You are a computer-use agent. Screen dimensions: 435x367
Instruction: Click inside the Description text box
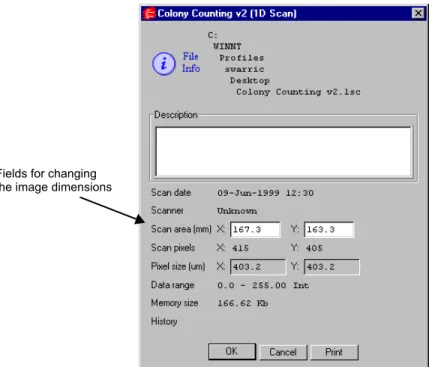[x=284, y=151]
